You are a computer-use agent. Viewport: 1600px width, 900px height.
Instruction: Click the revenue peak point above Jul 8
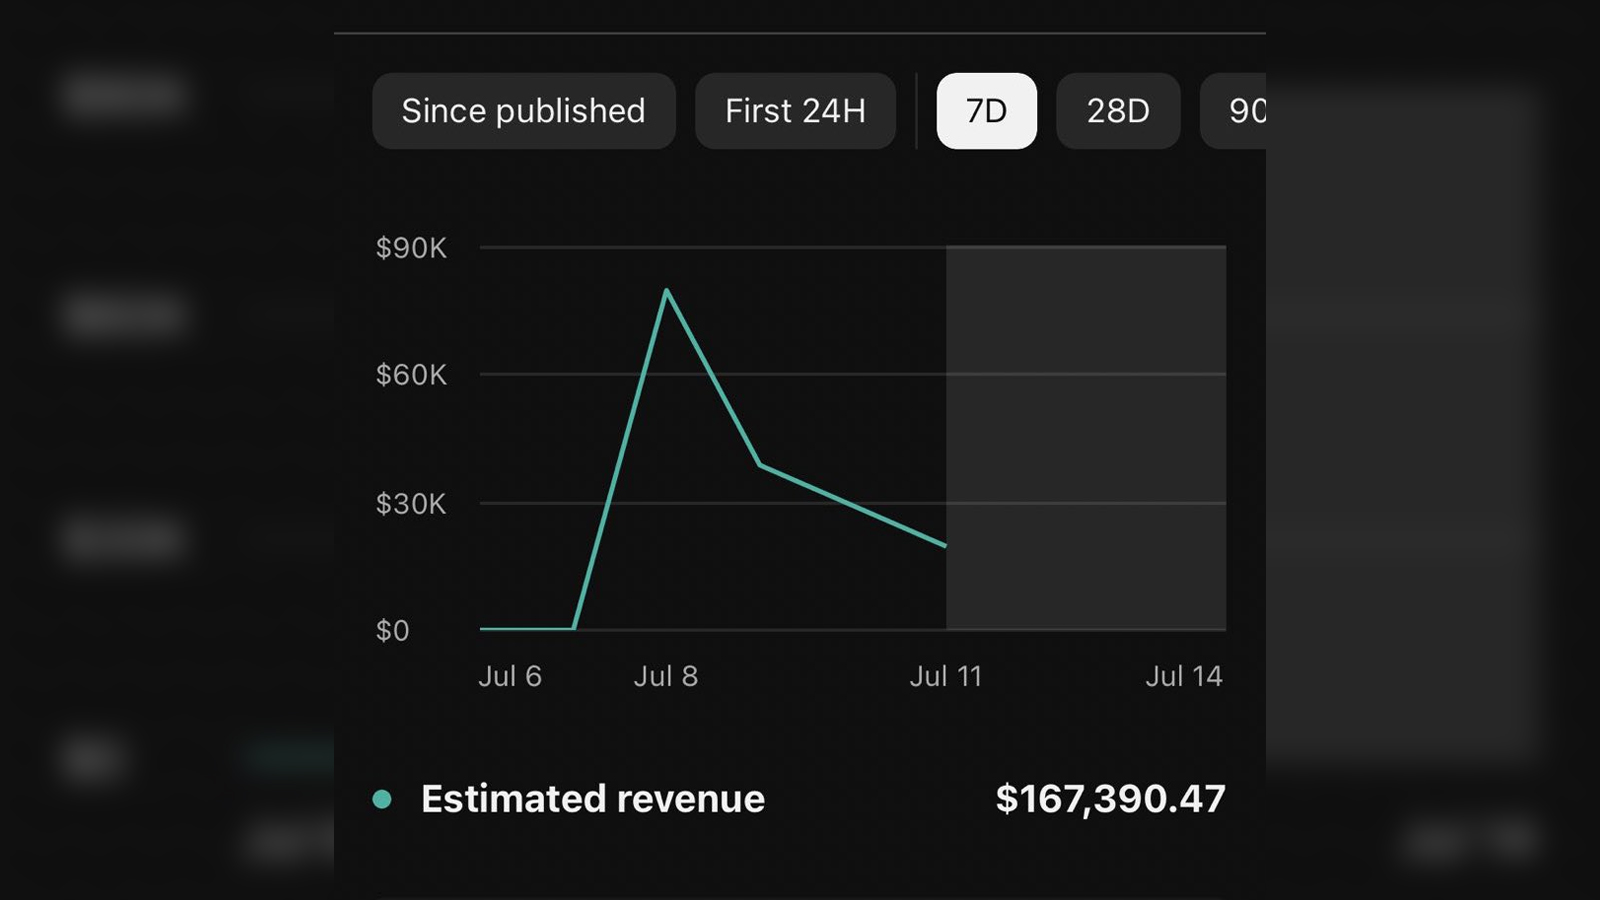tap(667, 291)
